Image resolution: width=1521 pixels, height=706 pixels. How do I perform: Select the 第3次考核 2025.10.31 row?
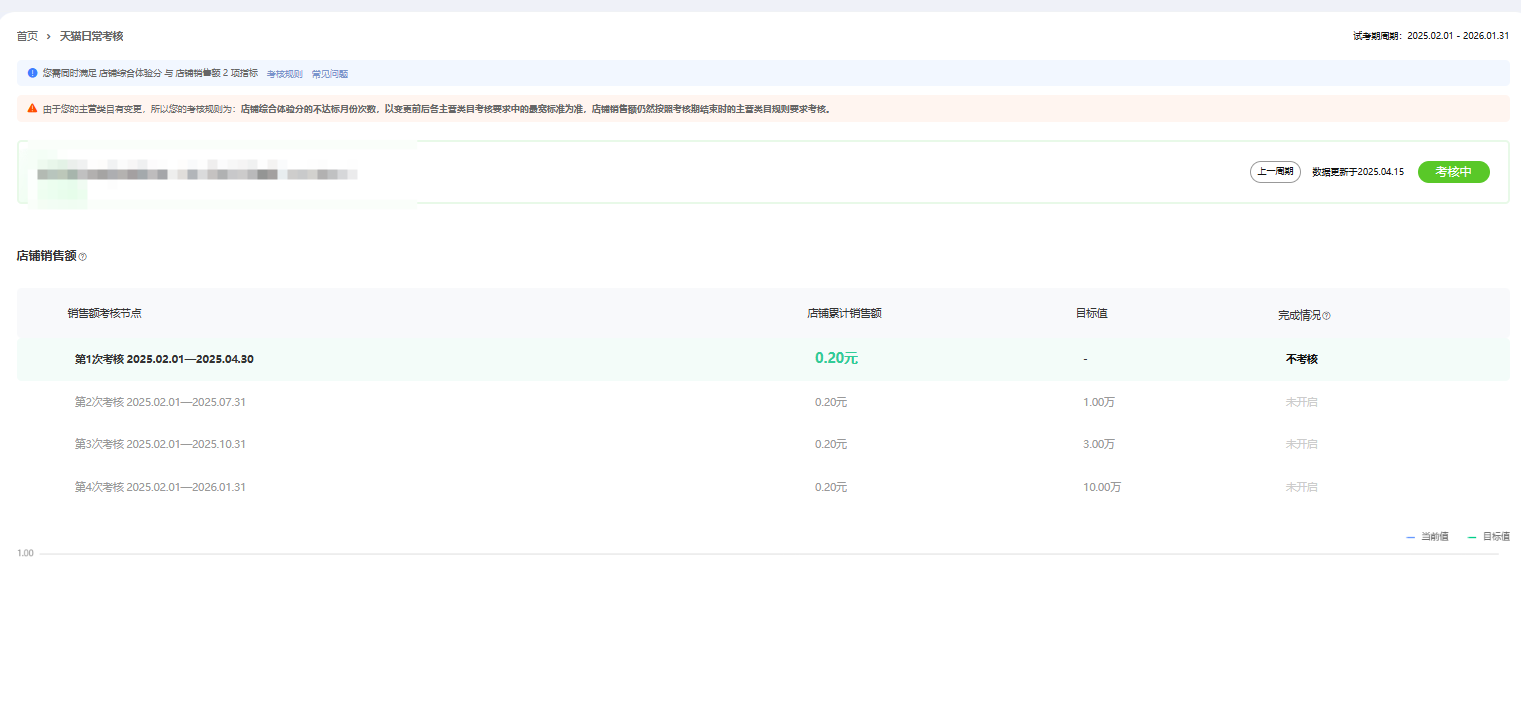tap(160, 444)
